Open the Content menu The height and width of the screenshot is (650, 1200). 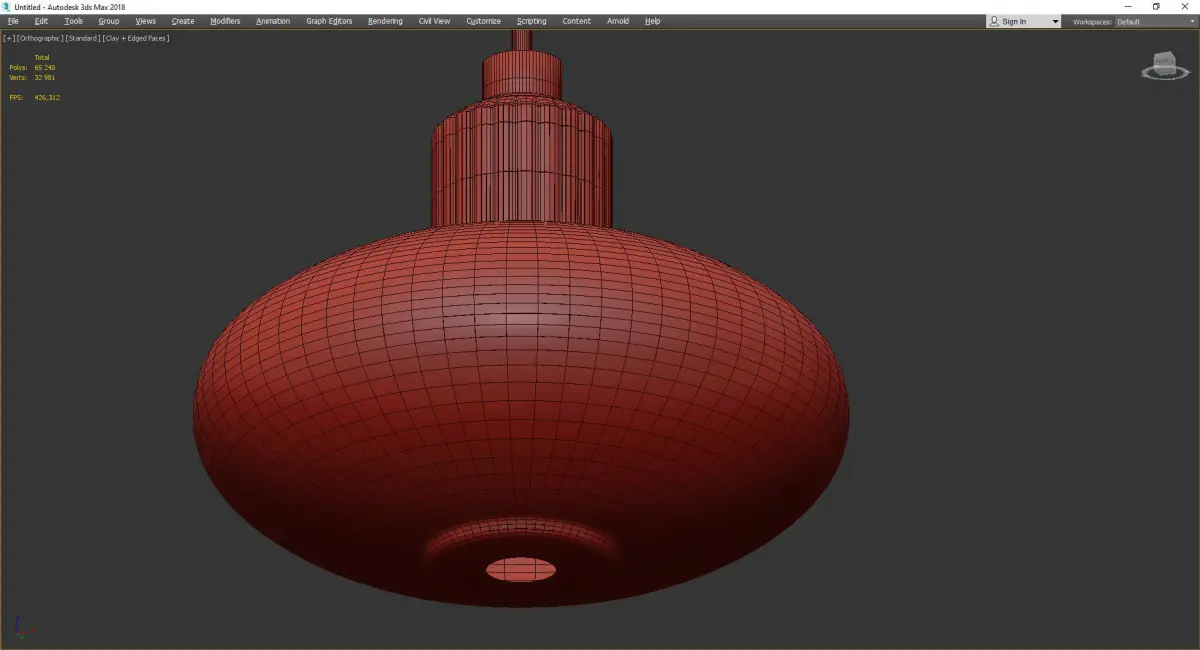[577, 21]
